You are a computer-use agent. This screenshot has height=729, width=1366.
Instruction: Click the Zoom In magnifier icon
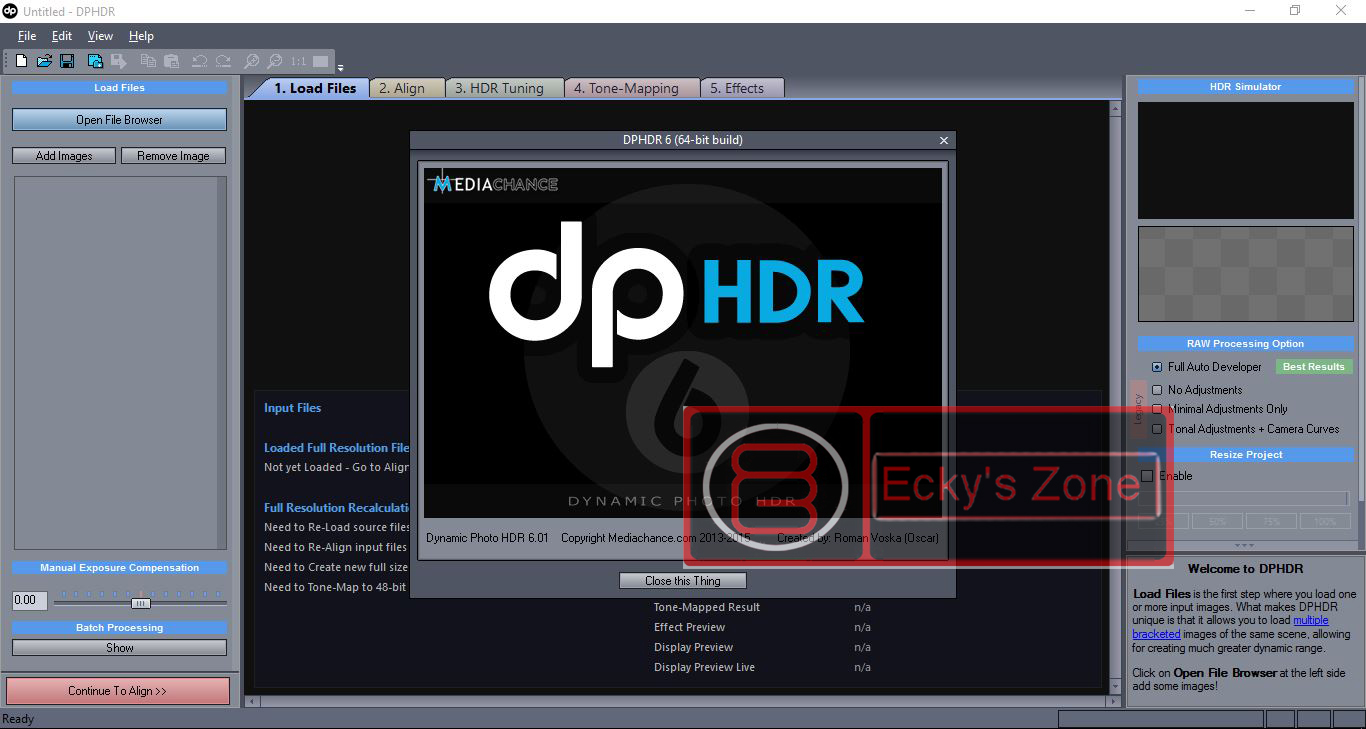[x=251, y=61]
